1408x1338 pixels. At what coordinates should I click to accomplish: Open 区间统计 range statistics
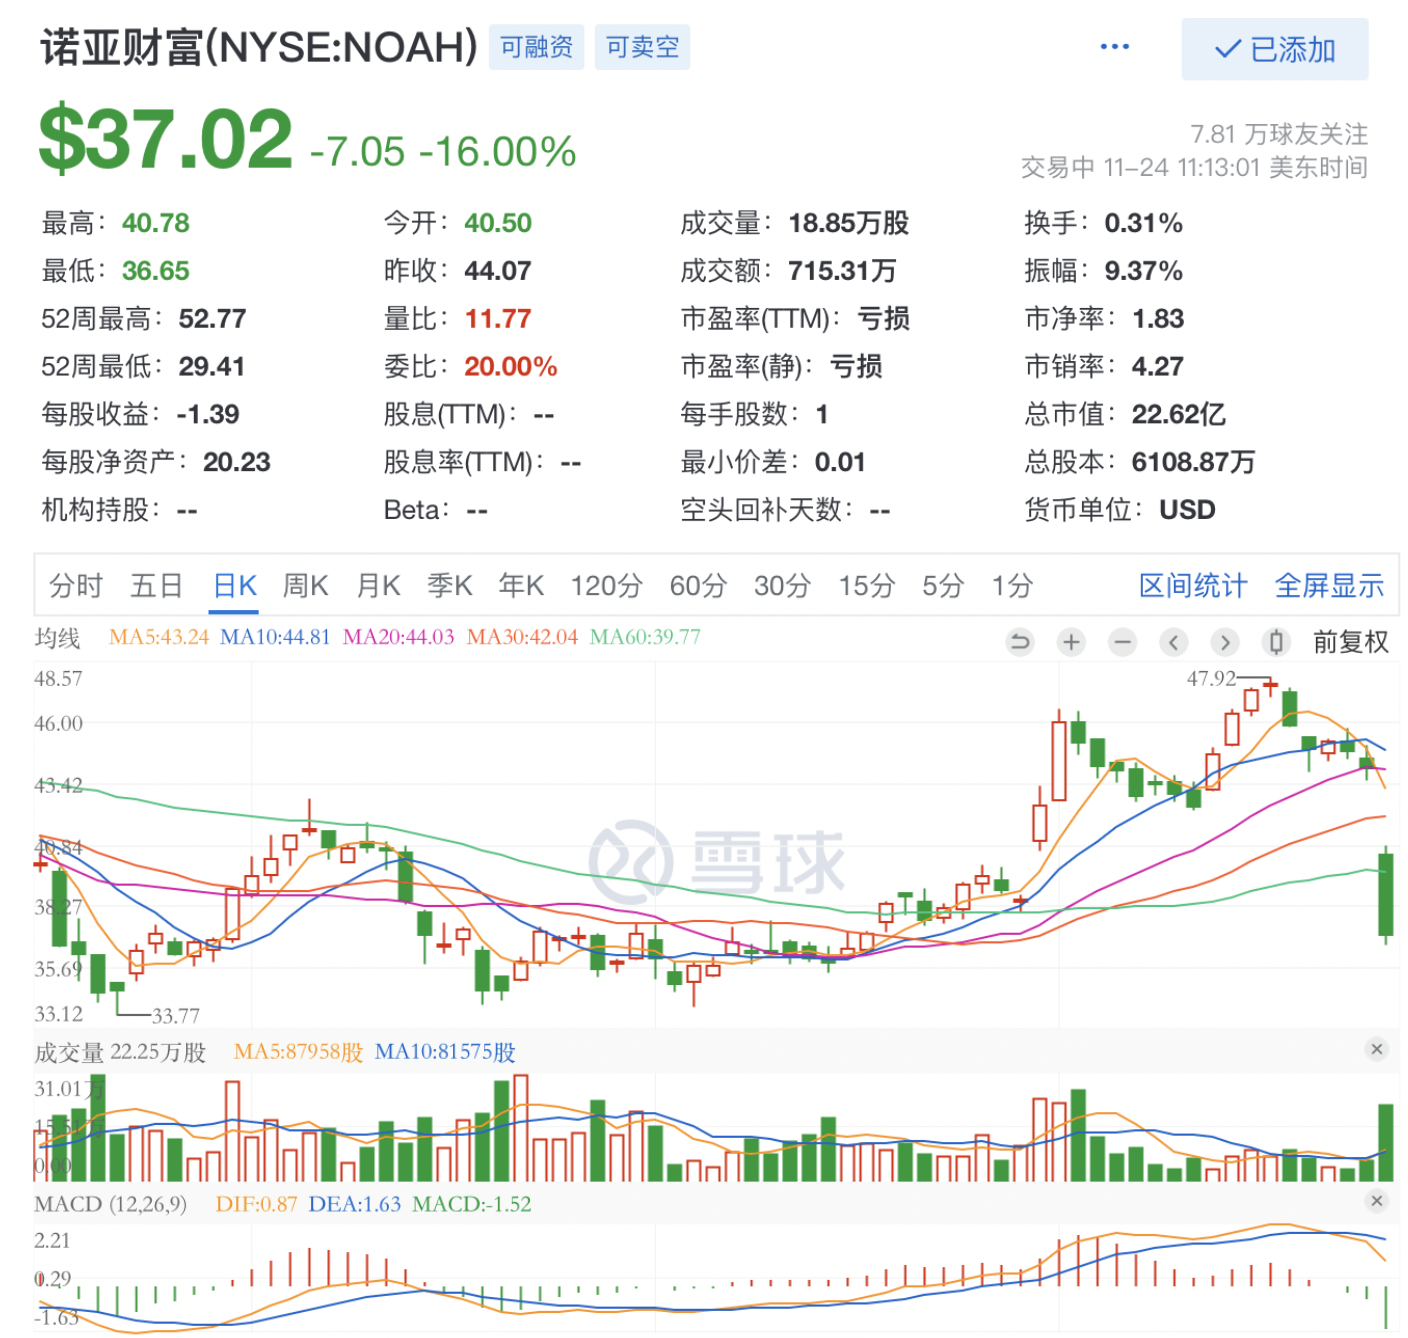(1193, 586)
